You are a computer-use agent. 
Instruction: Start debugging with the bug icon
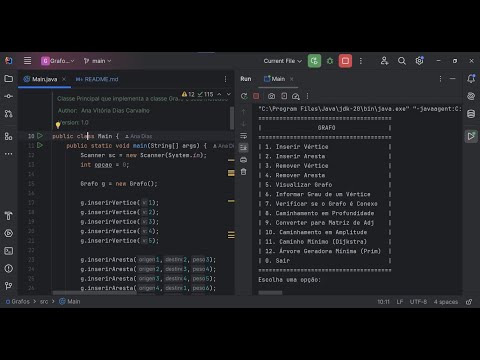[x=330, y=61]
